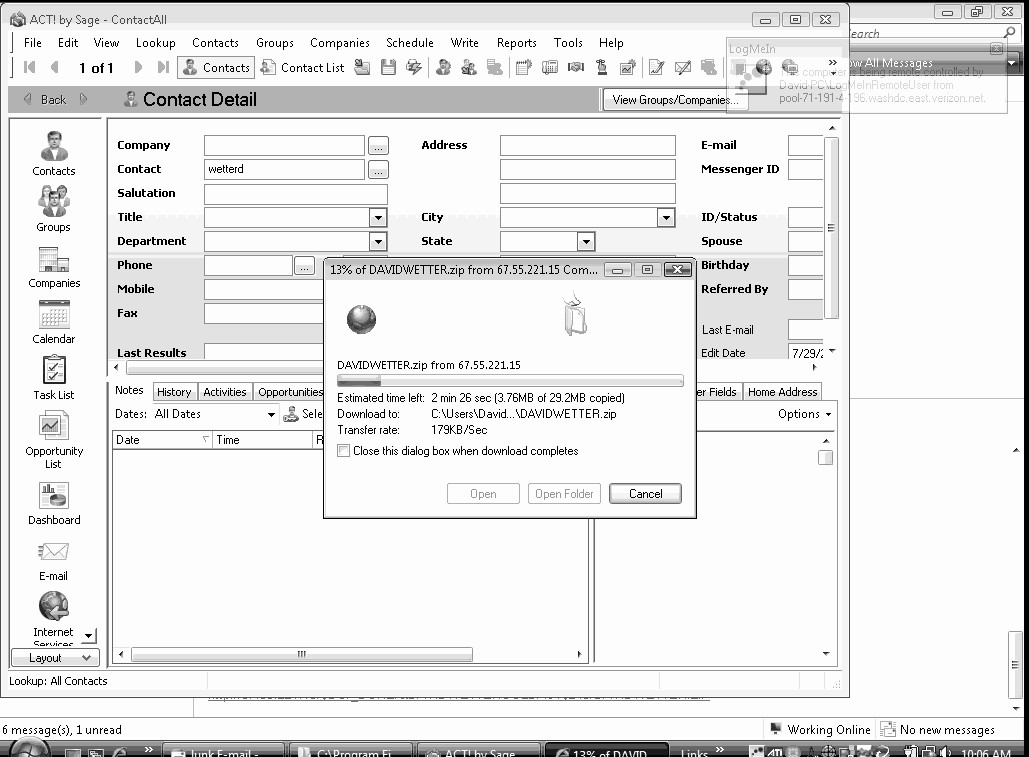This screenshot has width=1029, height=757.
Task: Click the toolbar overflow chevron
Action: [832, 62]
